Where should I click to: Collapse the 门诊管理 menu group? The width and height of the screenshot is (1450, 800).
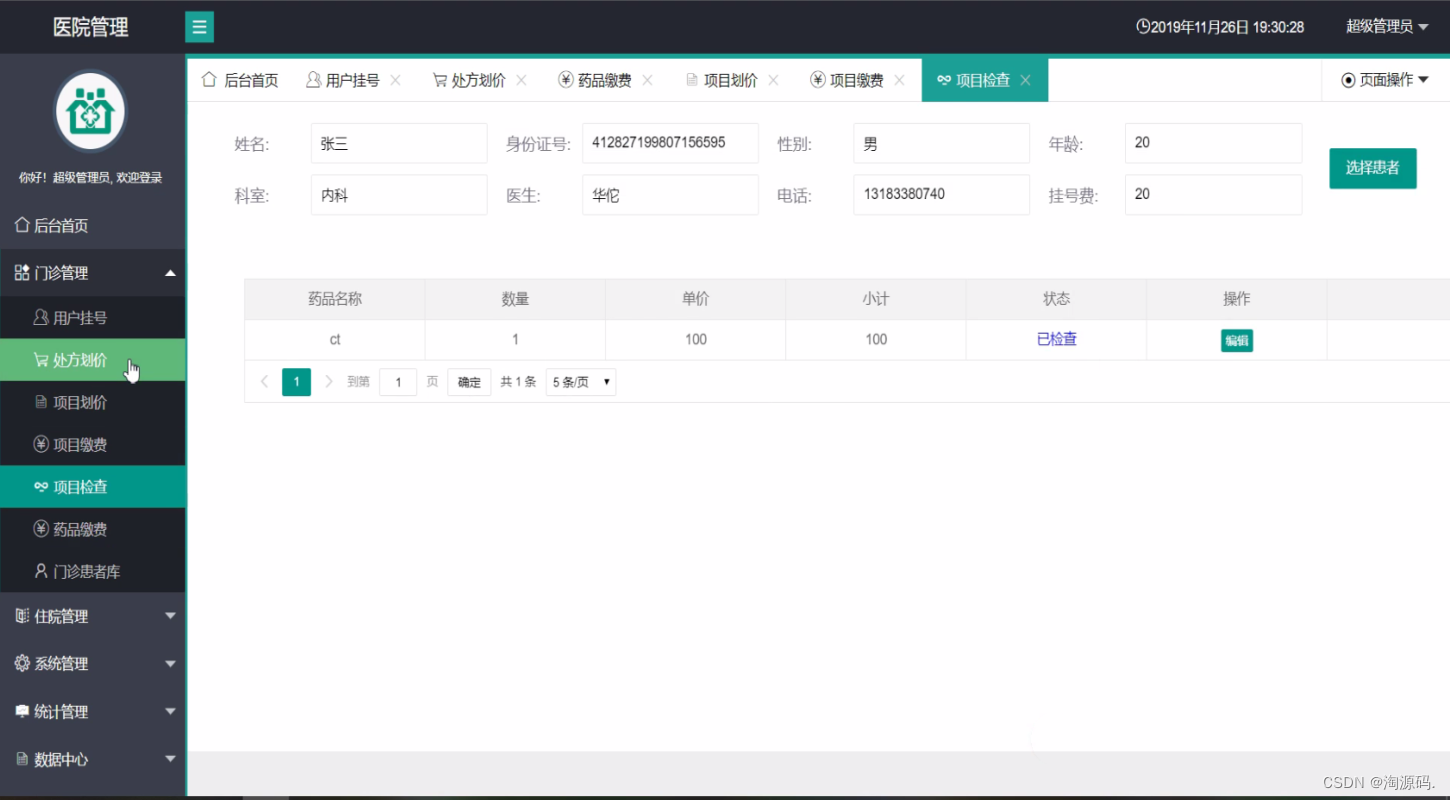[92, 272]
